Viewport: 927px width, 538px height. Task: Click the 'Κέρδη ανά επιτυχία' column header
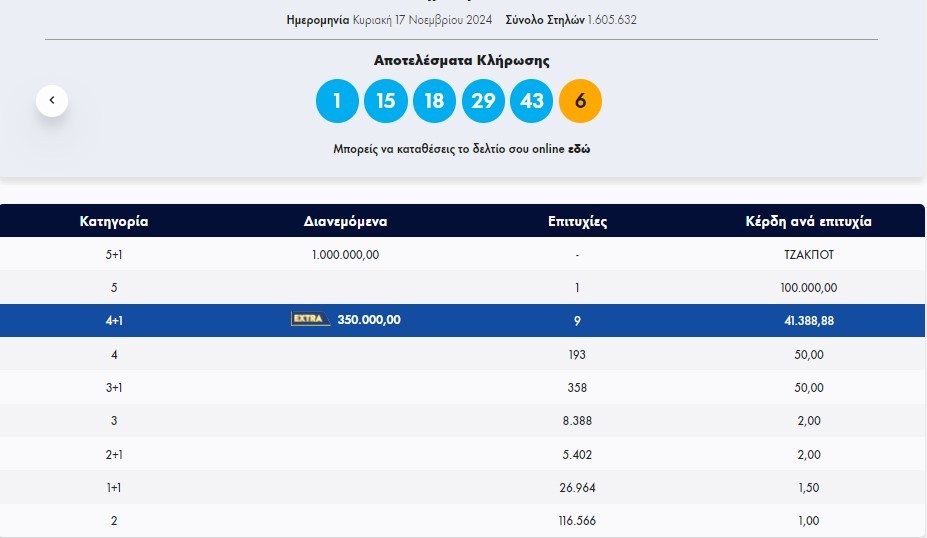point(809,221)
